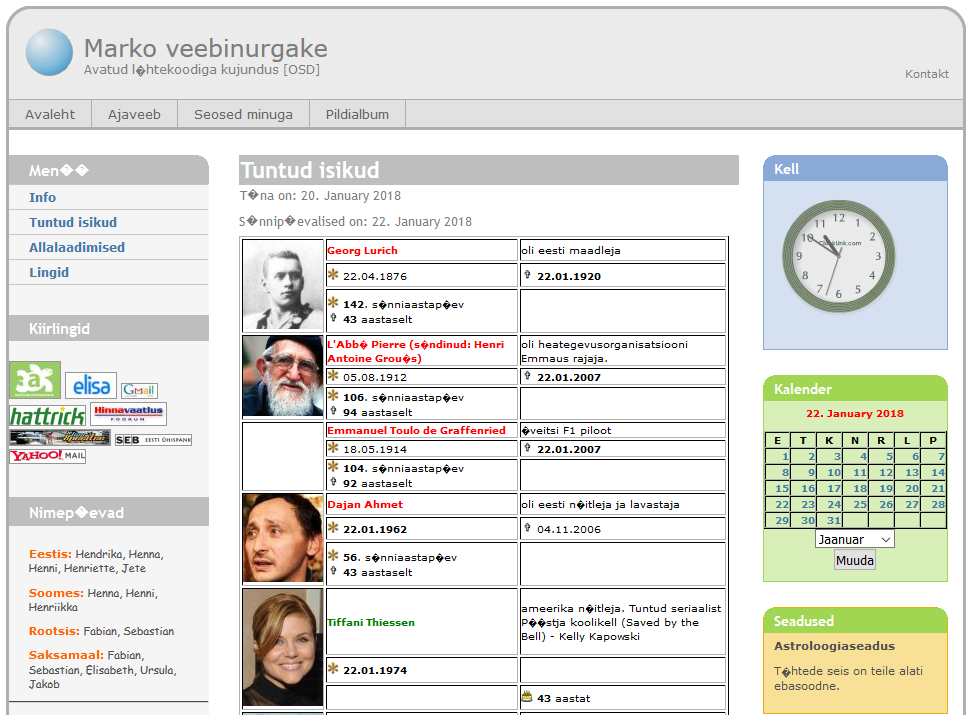Image resolution: width=974 pixels, height=715 pixels.
Task: Switch to the Pildialbum tab
Action: [x=357, y=114]
